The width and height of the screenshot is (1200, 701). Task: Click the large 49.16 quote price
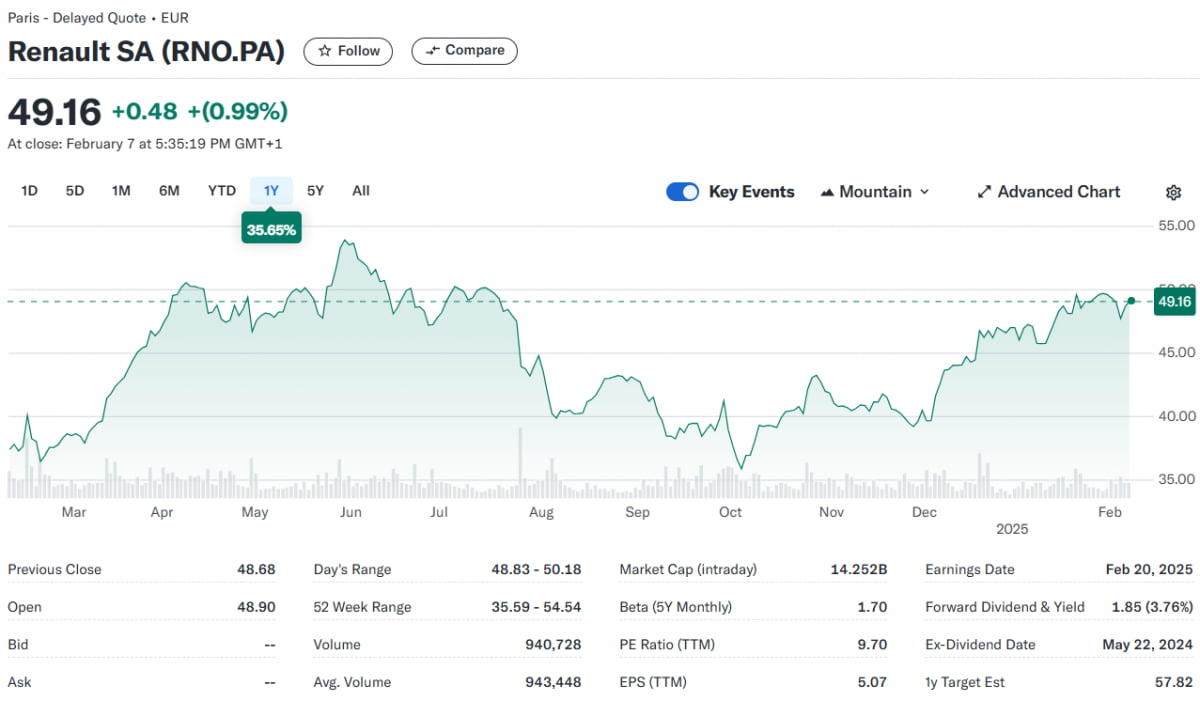pyautogui.click(x=54, y=112)
